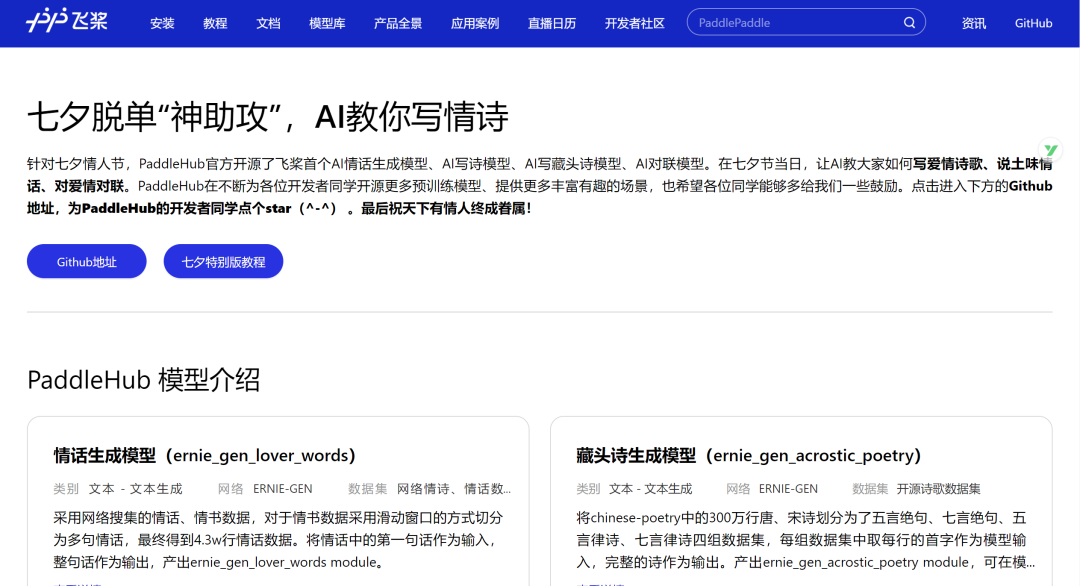Click 开源诗歌数据集 dataset value
Viewport: 1080px width, 586px height.
pos(938,489)
